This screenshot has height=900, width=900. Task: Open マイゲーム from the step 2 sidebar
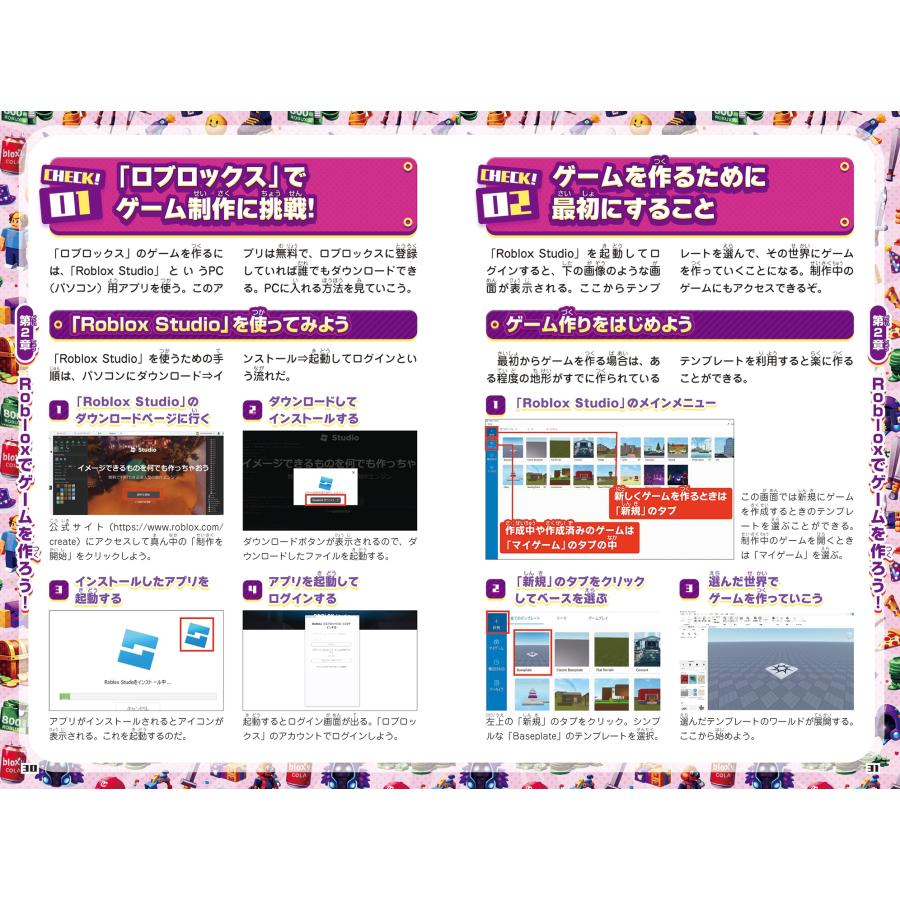(x=496, y=644)
